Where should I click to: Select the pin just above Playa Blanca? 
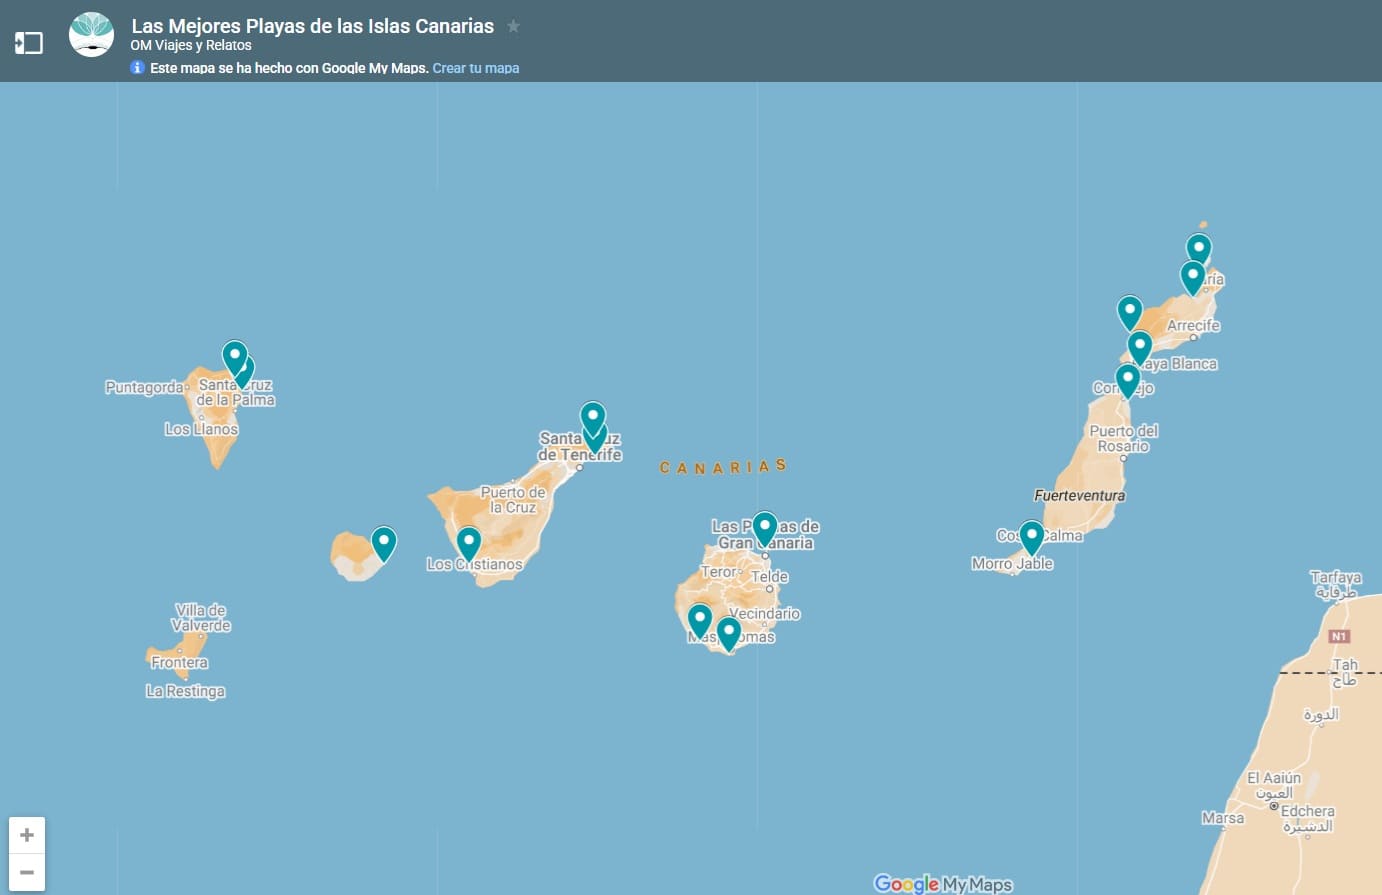coord(1140,348)
